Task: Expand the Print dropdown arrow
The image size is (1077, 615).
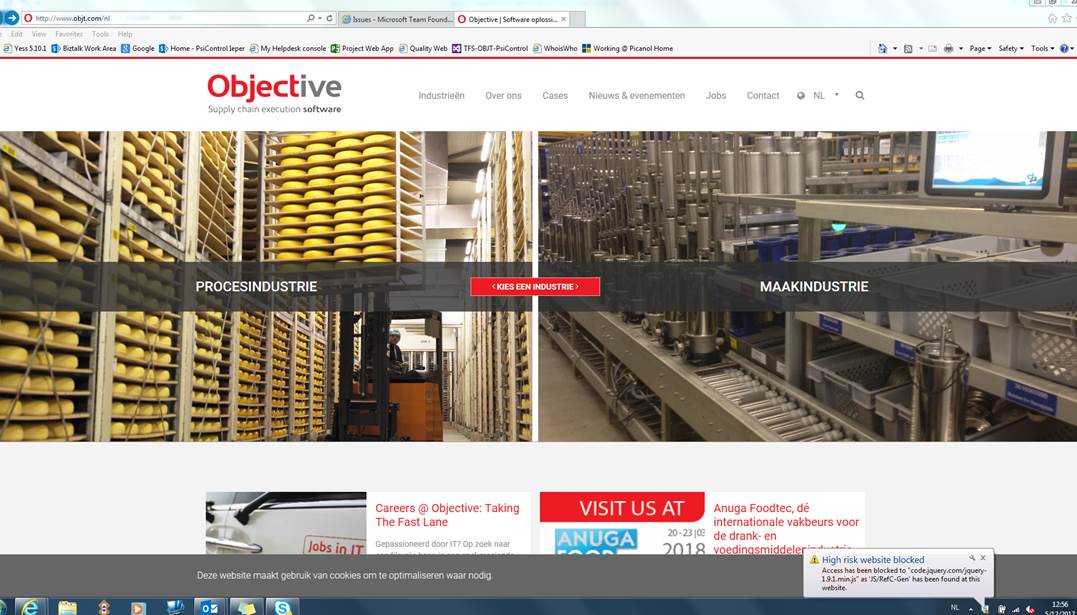Action: pos(961,49)
